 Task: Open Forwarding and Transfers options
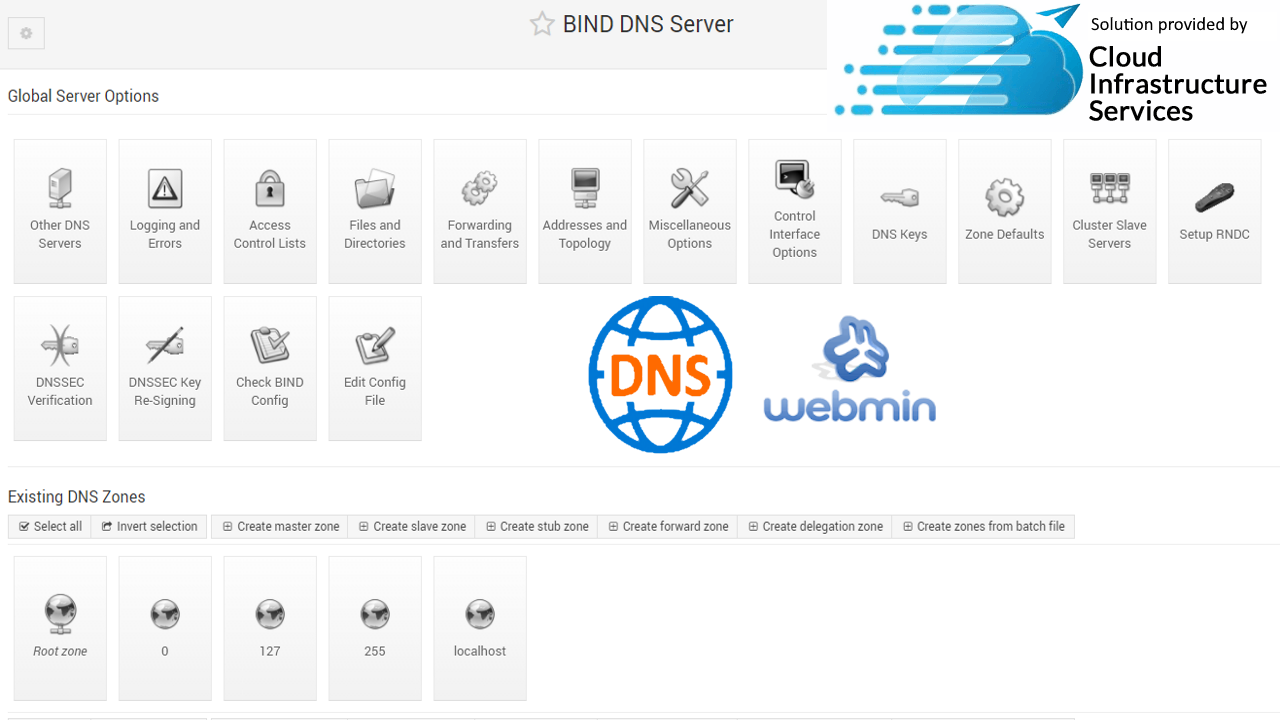tap(480, 211)
